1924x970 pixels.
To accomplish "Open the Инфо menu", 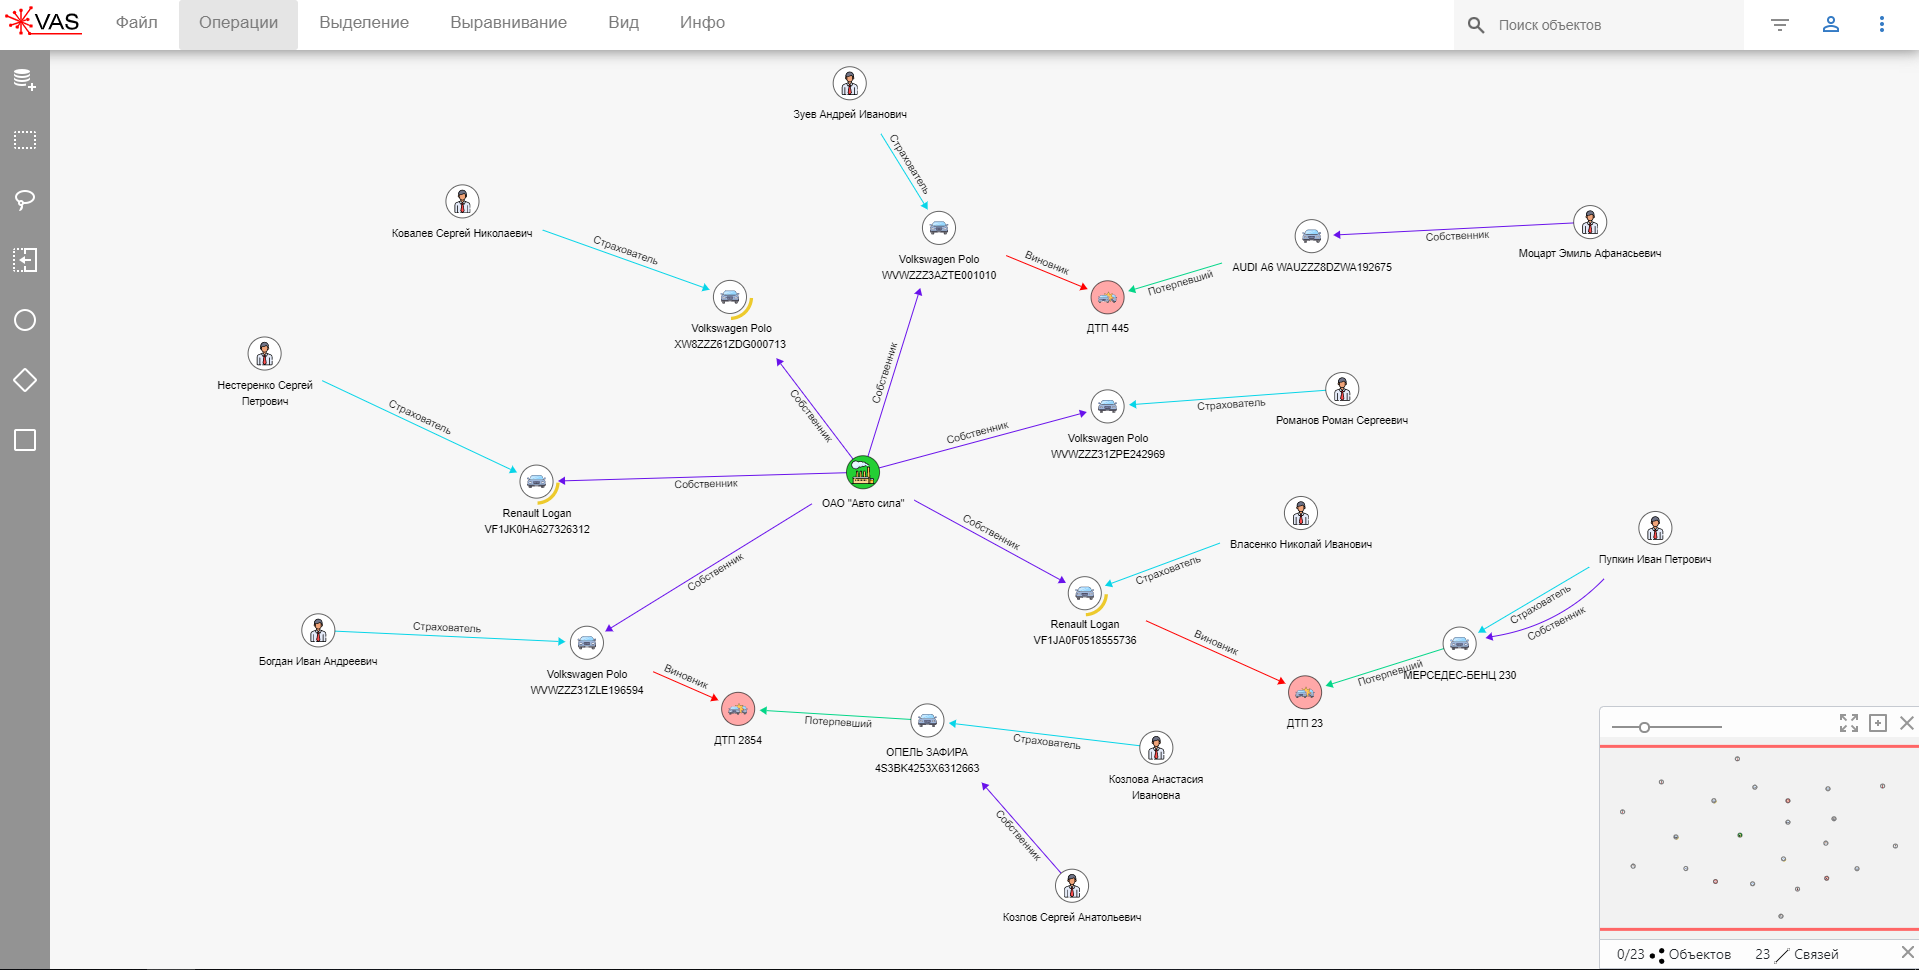I will 702,22.
